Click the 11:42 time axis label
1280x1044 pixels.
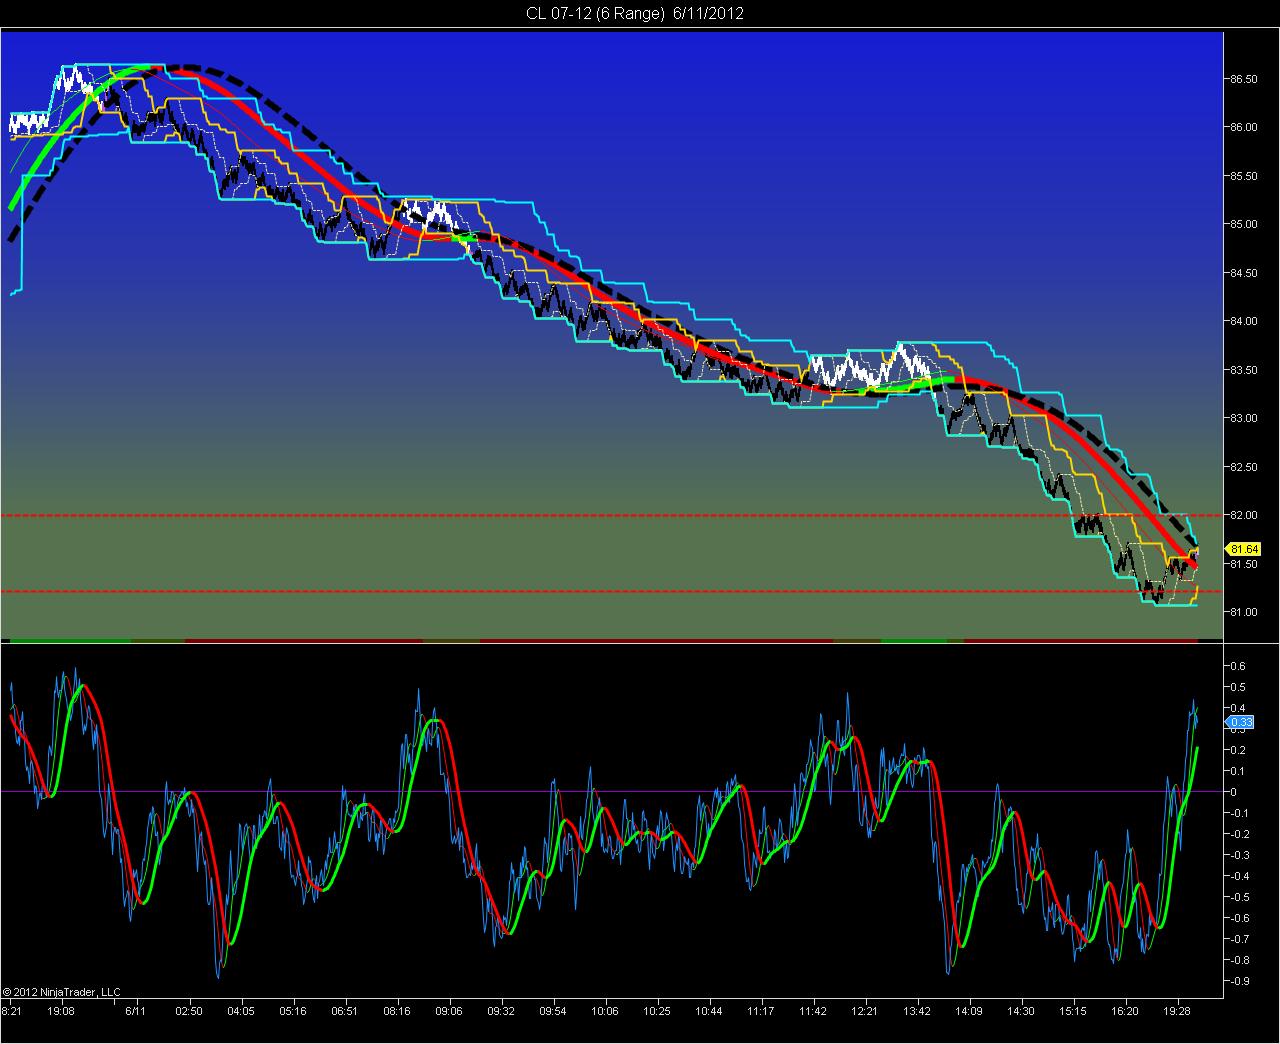click(x=813, y=1011)
